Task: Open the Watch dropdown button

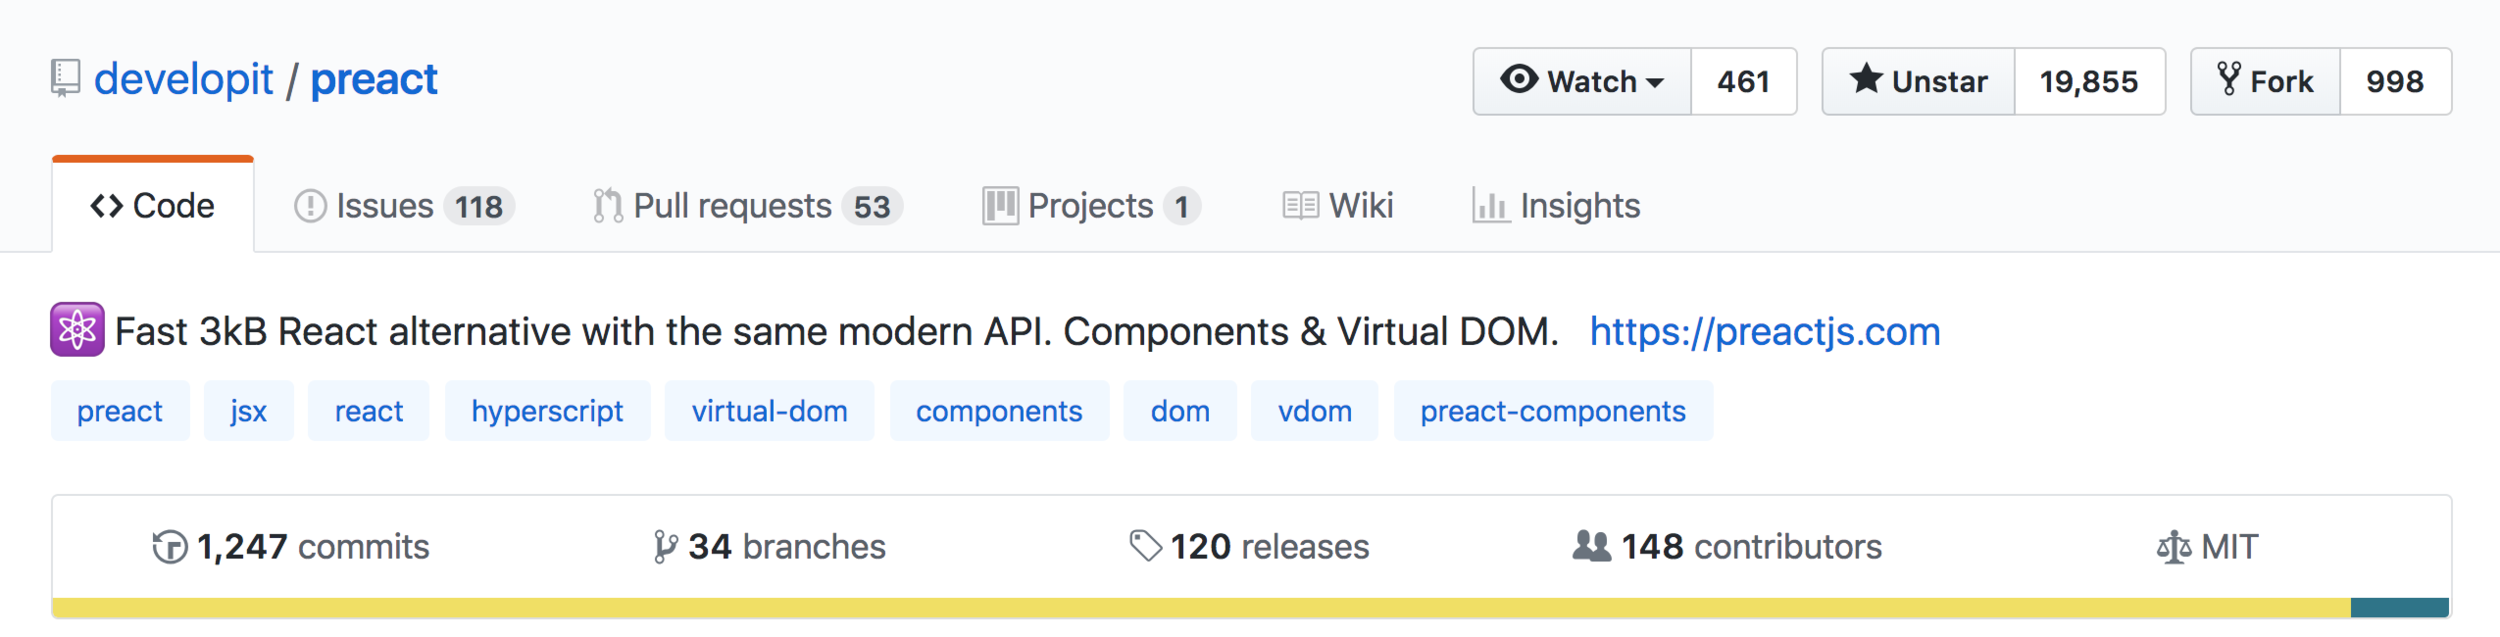Action: click(x=1582, y=81)
